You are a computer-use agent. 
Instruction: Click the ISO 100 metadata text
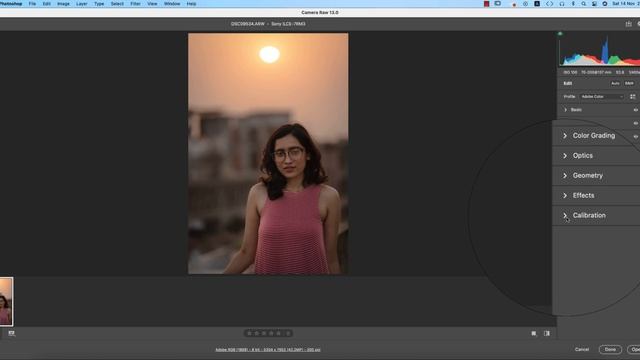(570, 72)
